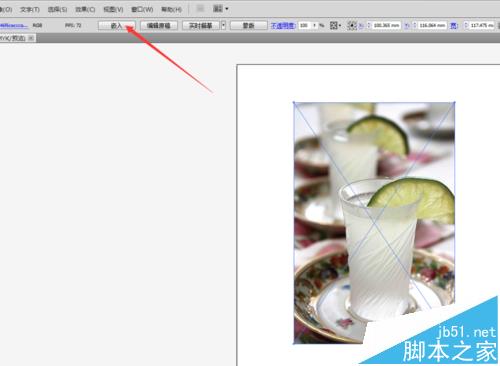The width and height of the screenshot is (500, 366).
Task: Close the document tab with the x
Action: tap(31, 38)
